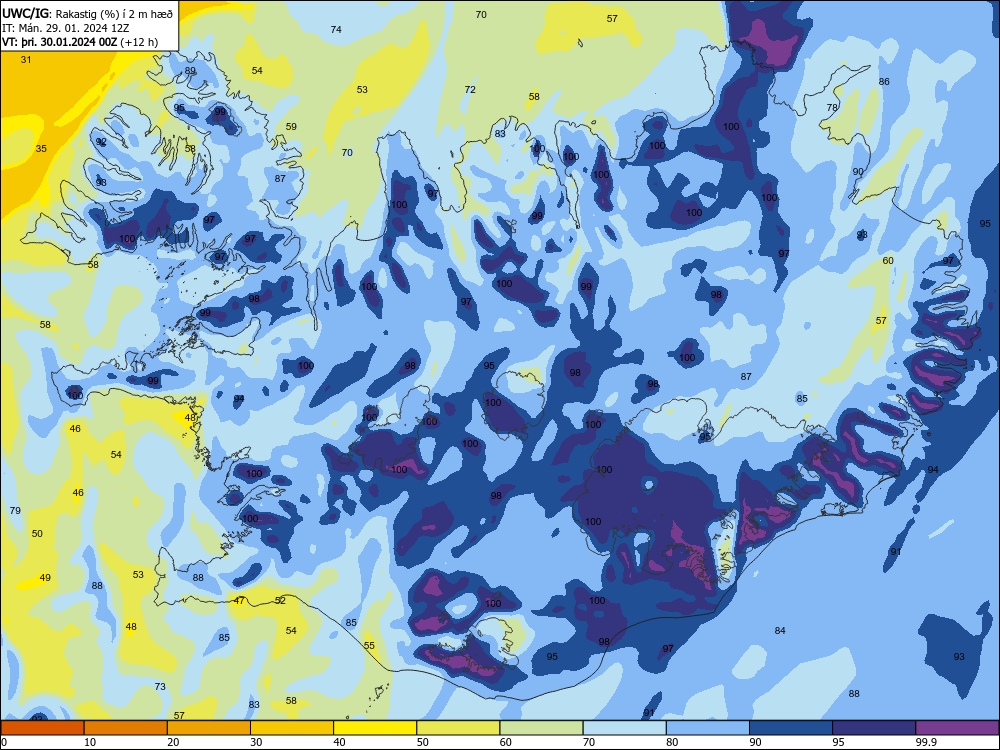Click the light orange 20–30 legend swatch
The image size is (1000, 750).
(209, 728)
